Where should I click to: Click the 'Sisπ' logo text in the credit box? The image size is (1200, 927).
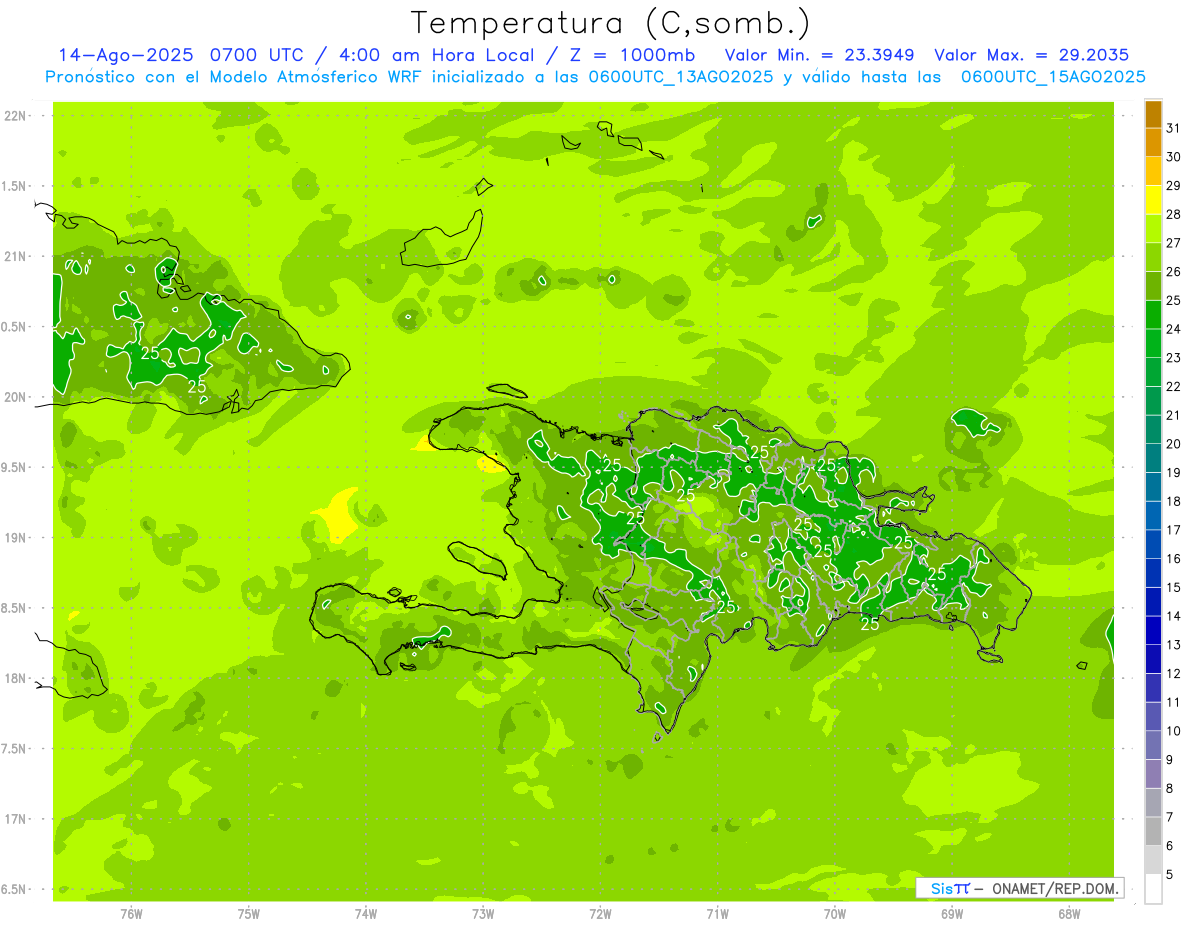950,888
